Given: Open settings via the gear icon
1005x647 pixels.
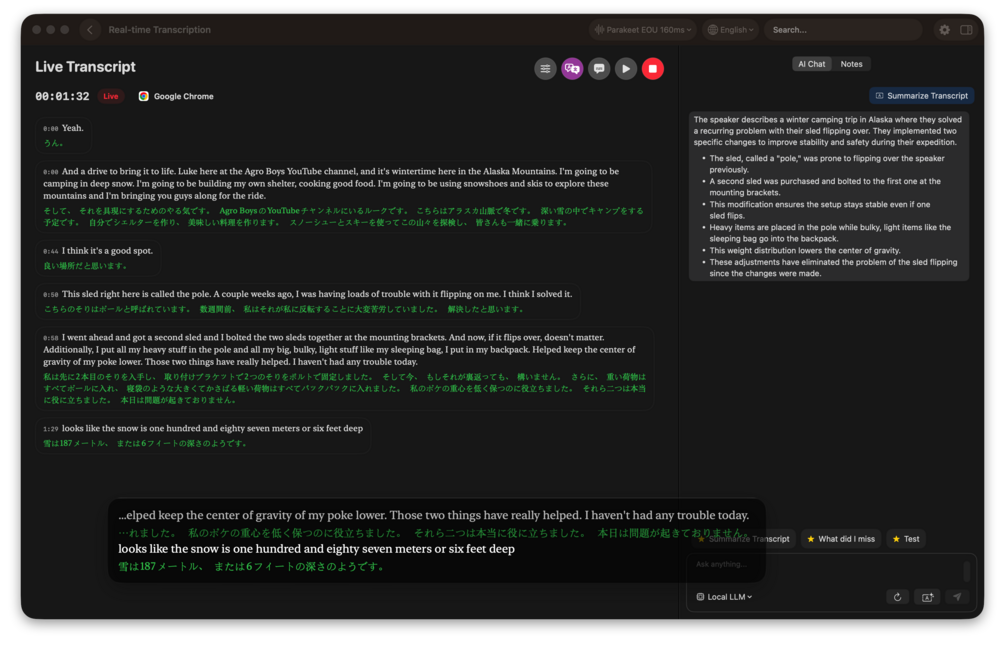Looking at the screenshot, I should [x=944, y=29].
